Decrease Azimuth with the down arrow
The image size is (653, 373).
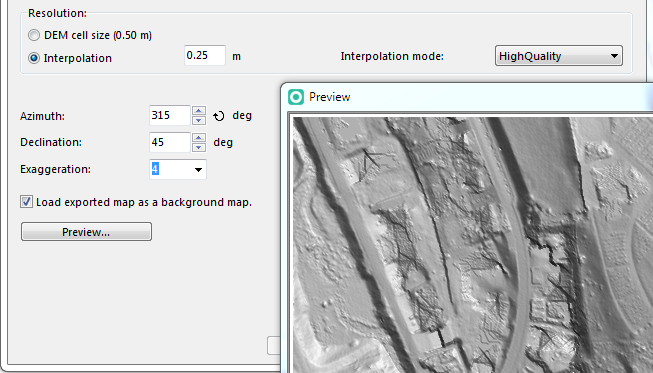[x=199, y=120]
